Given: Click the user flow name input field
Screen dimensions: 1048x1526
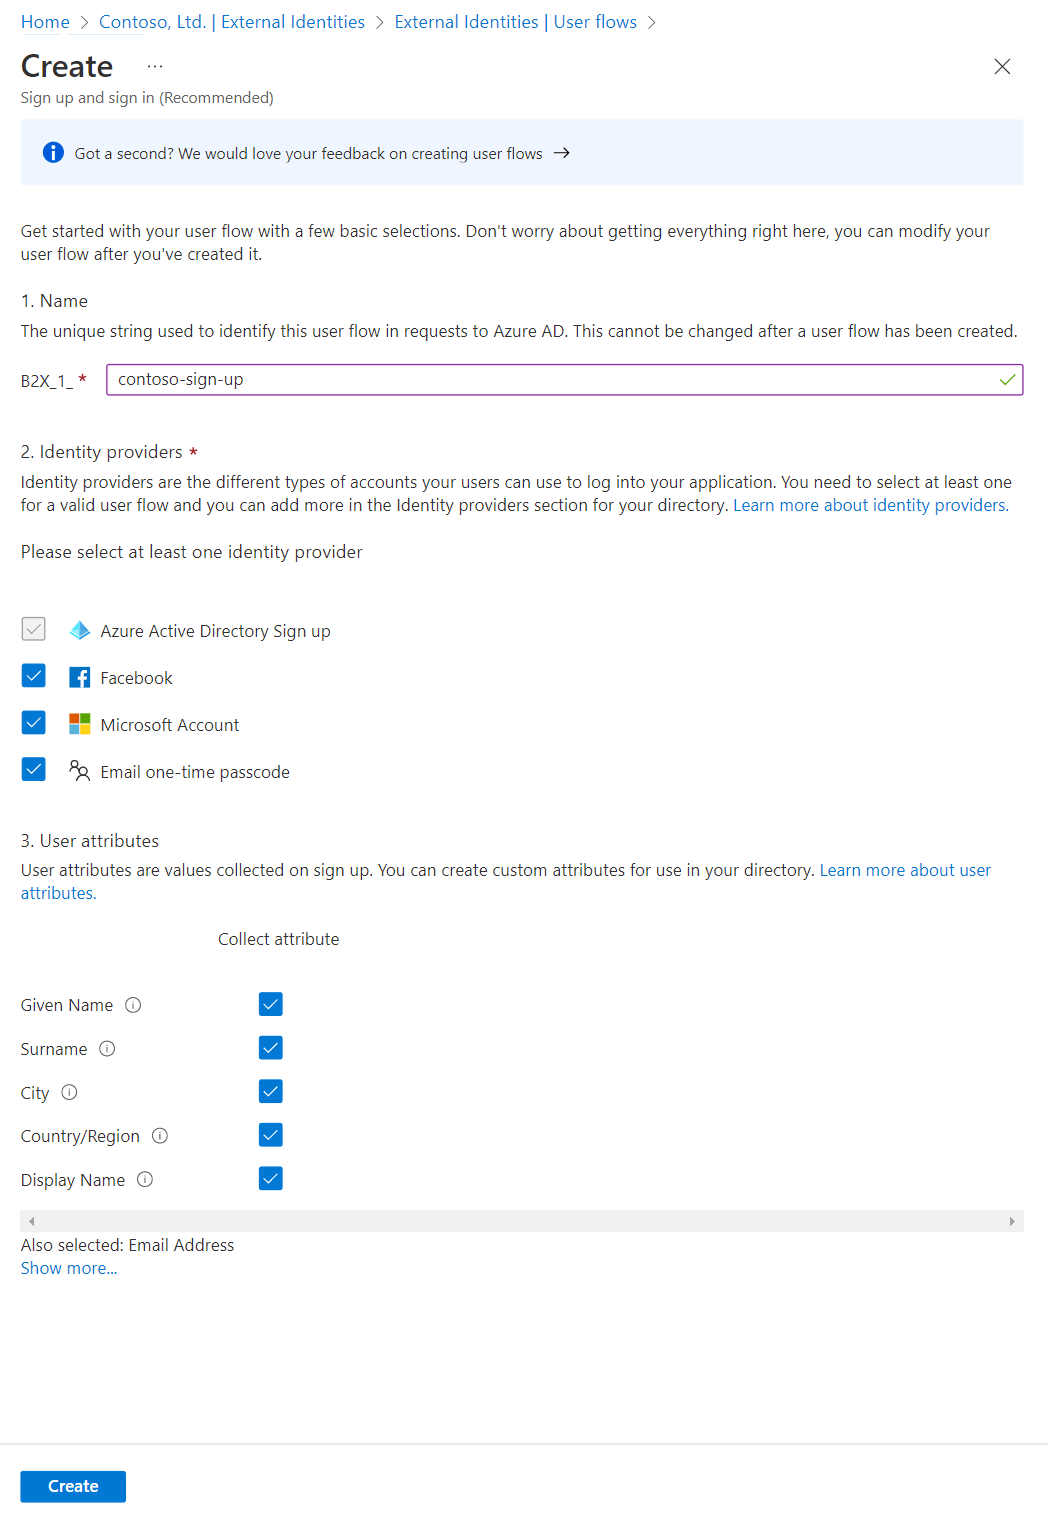Looking at the screenshot, I should 554,380.
